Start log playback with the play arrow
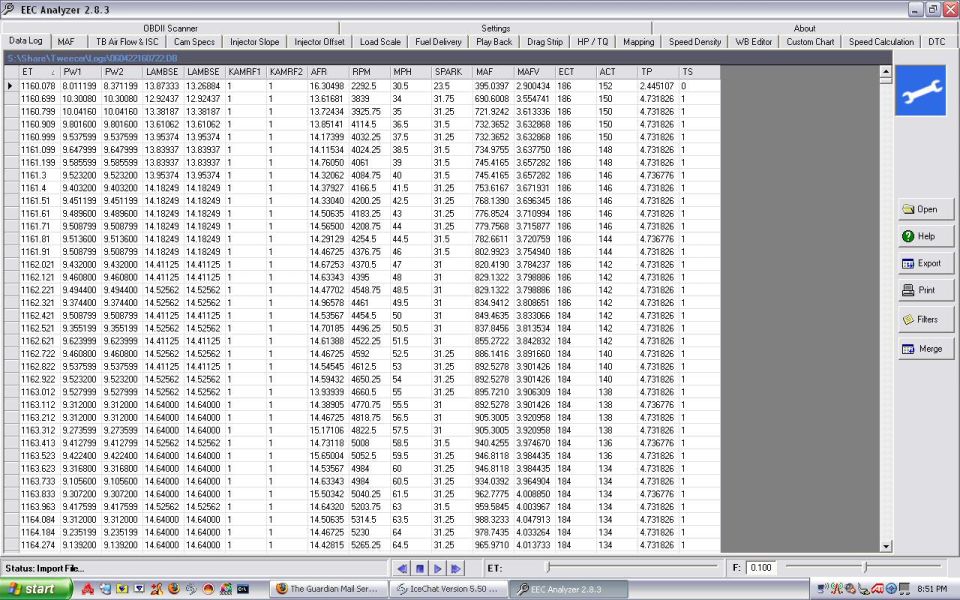 pyautogui.click(x=437, y=569)
